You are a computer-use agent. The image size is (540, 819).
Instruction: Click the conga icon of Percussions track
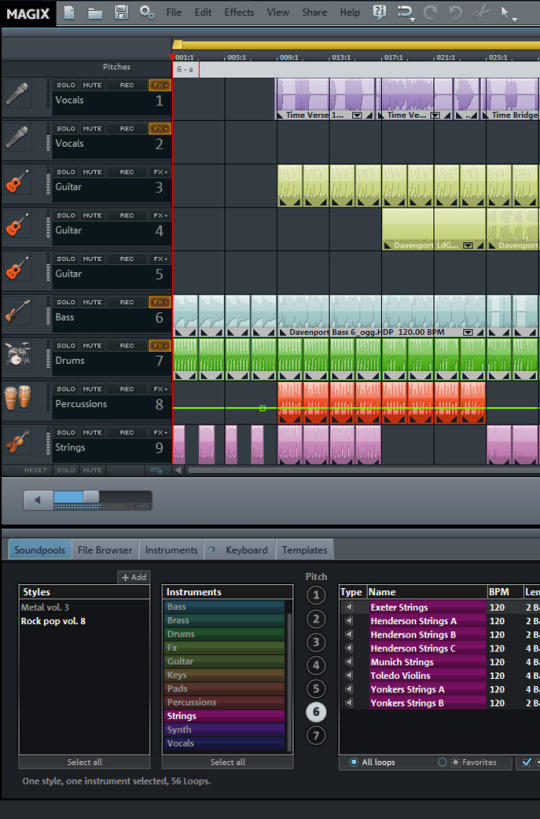pos(18,397)
